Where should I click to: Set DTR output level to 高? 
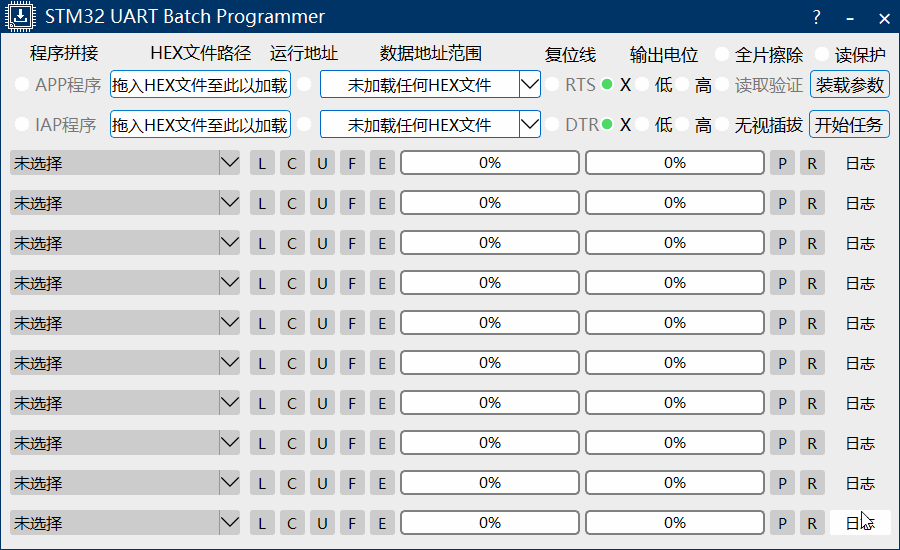pyautogui.click(x=682, y=124)
